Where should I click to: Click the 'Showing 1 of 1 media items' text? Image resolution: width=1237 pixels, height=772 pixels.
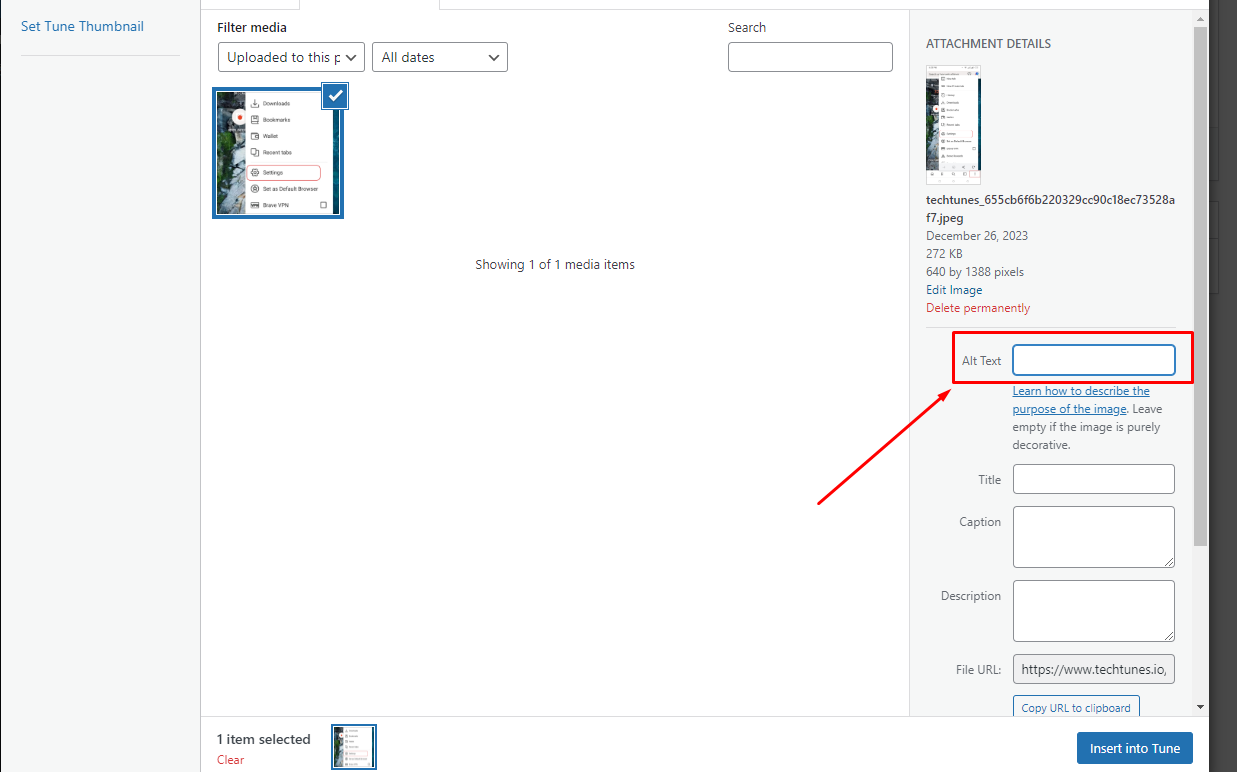coord(555,264)
